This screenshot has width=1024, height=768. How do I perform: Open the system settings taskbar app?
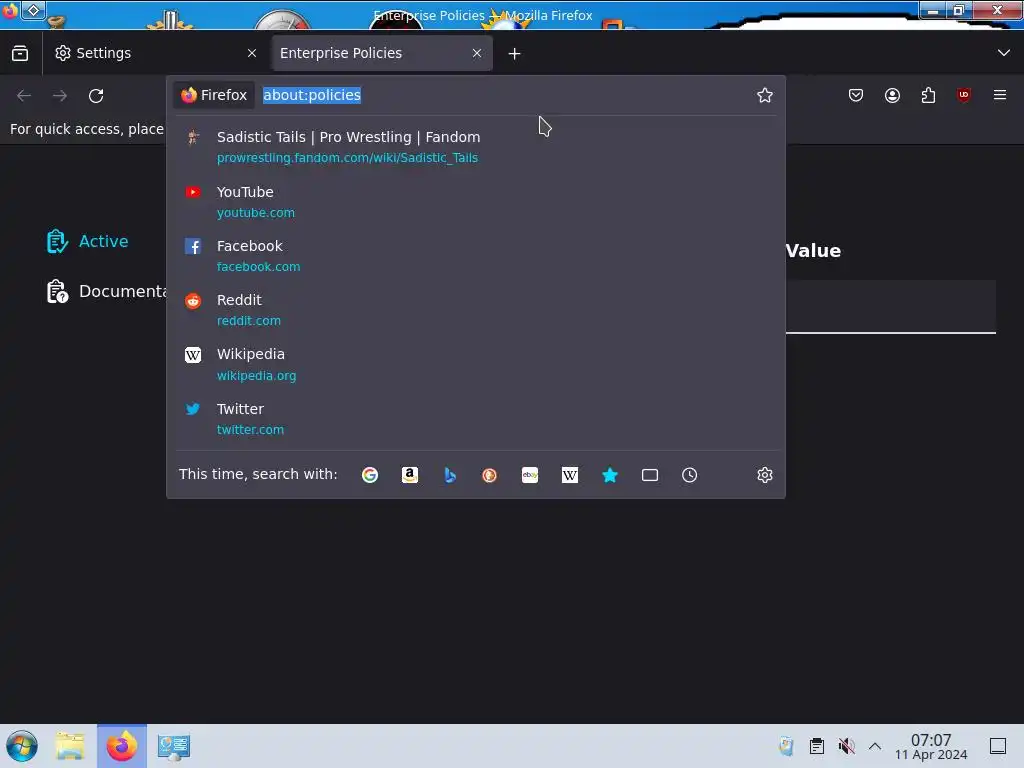pyautogui.click(x=174, y=746)
